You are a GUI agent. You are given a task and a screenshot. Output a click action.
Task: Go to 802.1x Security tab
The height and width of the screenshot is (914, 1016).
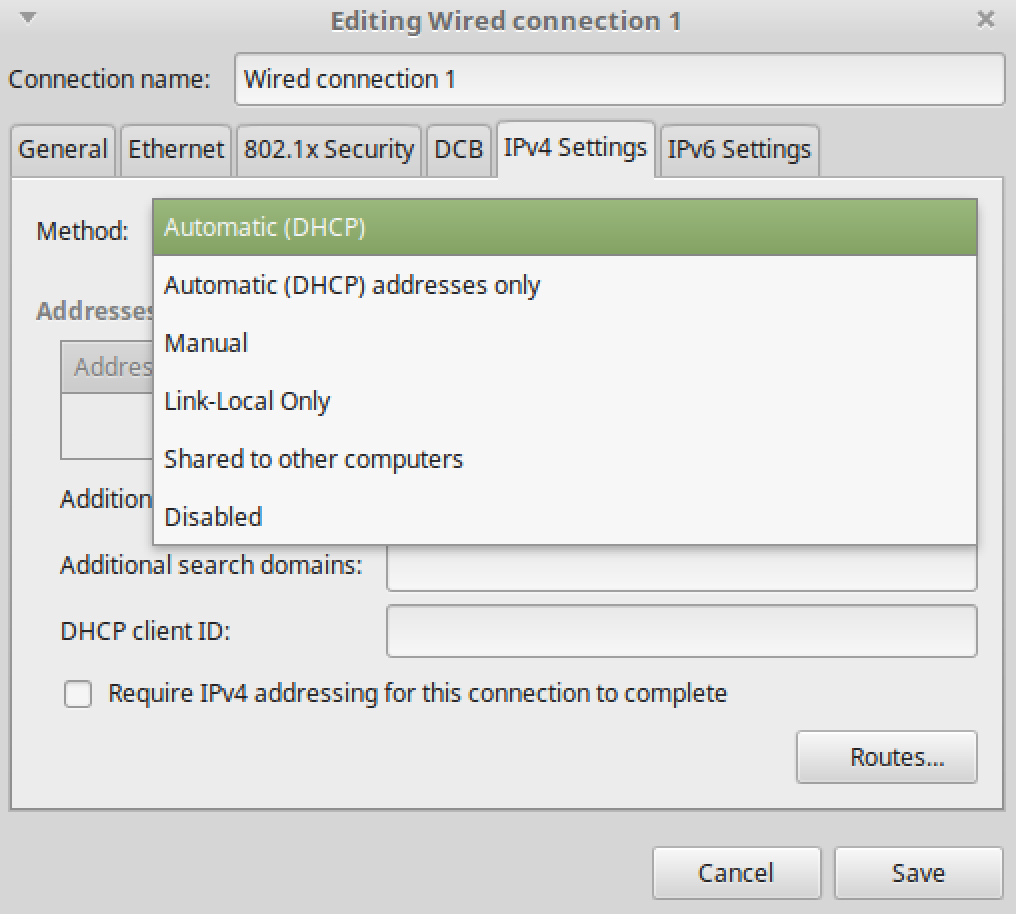(x=328, y=150)
